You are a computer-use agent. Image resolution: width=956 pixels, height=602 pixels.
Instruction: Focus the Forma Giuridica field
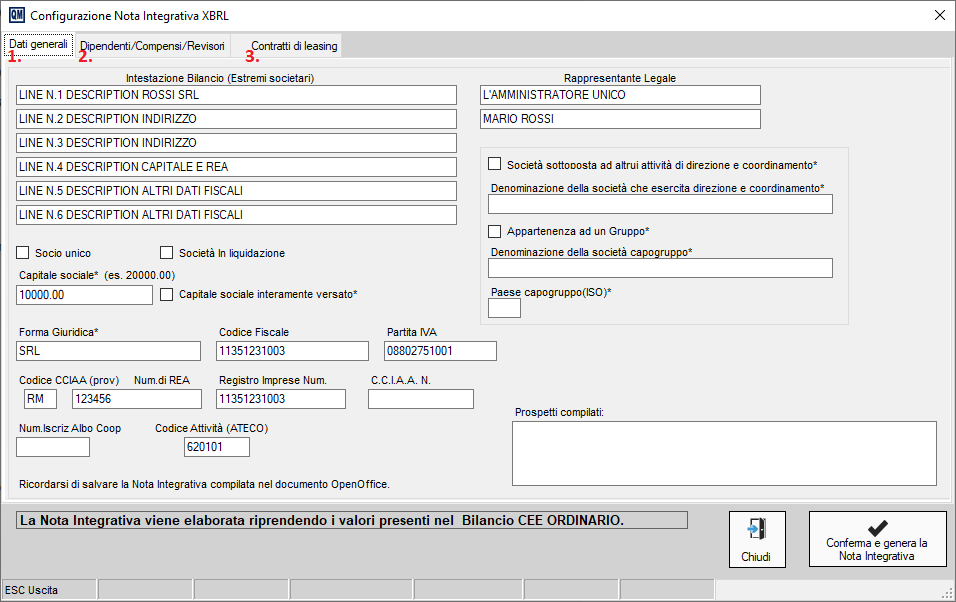[x=109, y=351]
